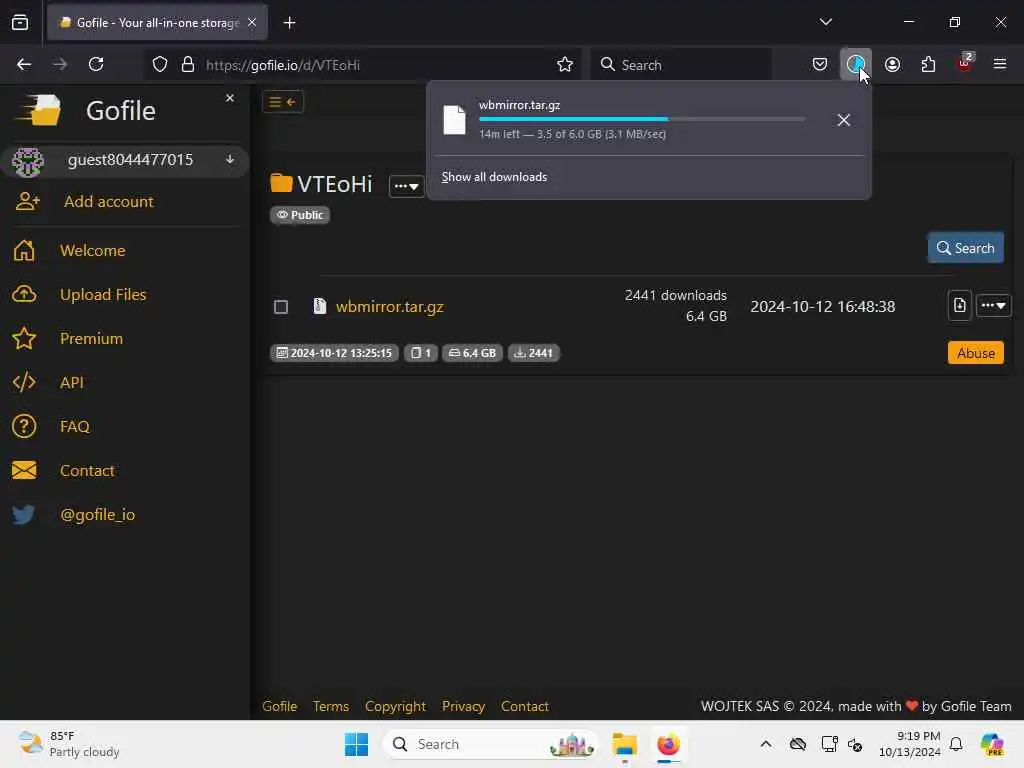Click the downloading file icon in panel

[x=454, y=120]
